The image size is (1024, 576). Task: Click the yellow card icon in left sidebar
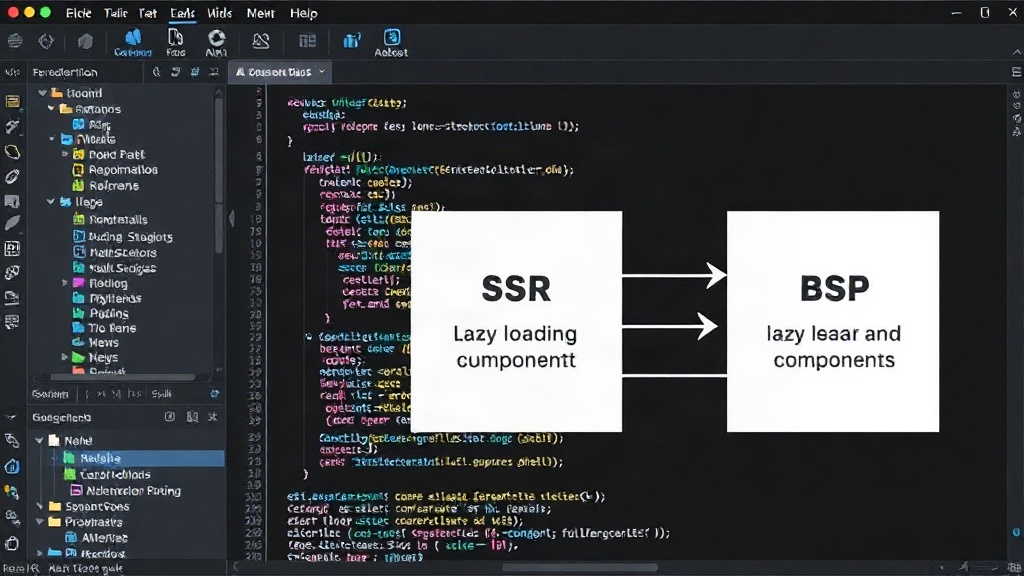[12, 101]
